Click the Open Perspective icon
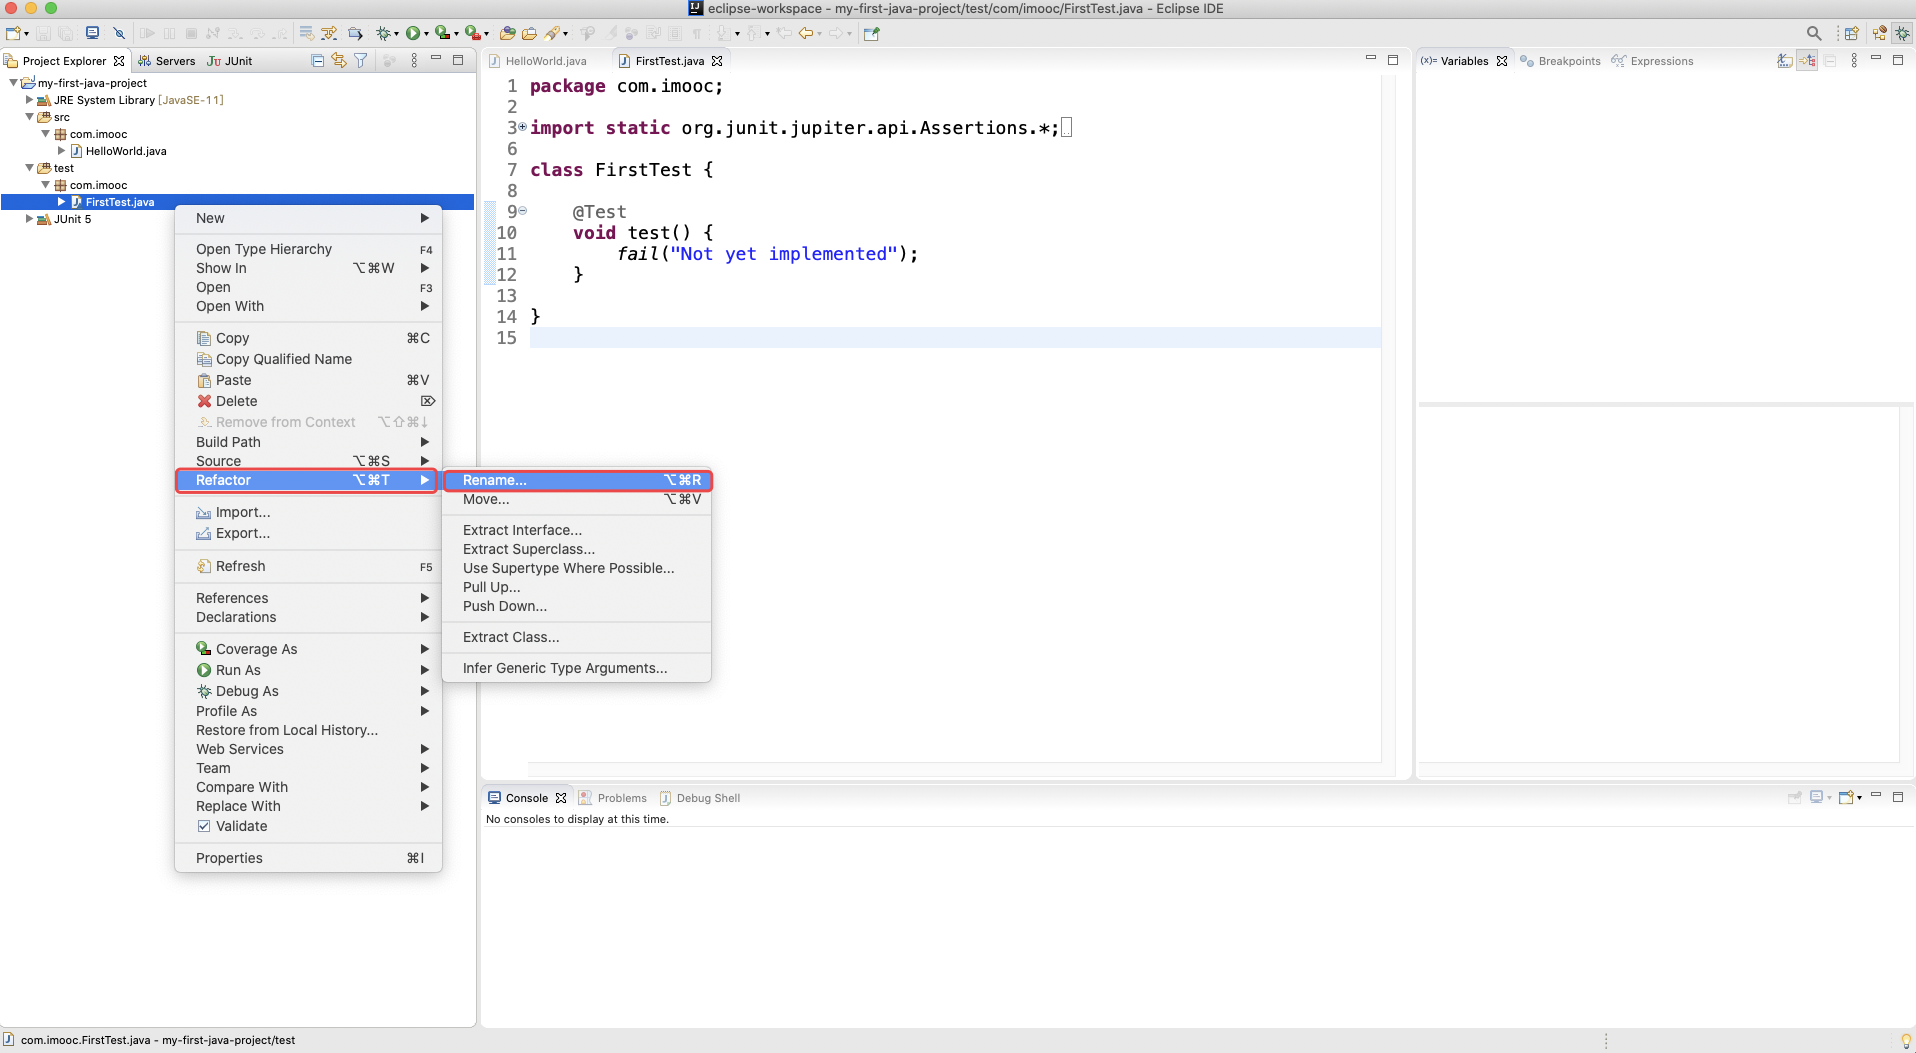This screenshot has width=1916, height=1053. pos(1851,33)
